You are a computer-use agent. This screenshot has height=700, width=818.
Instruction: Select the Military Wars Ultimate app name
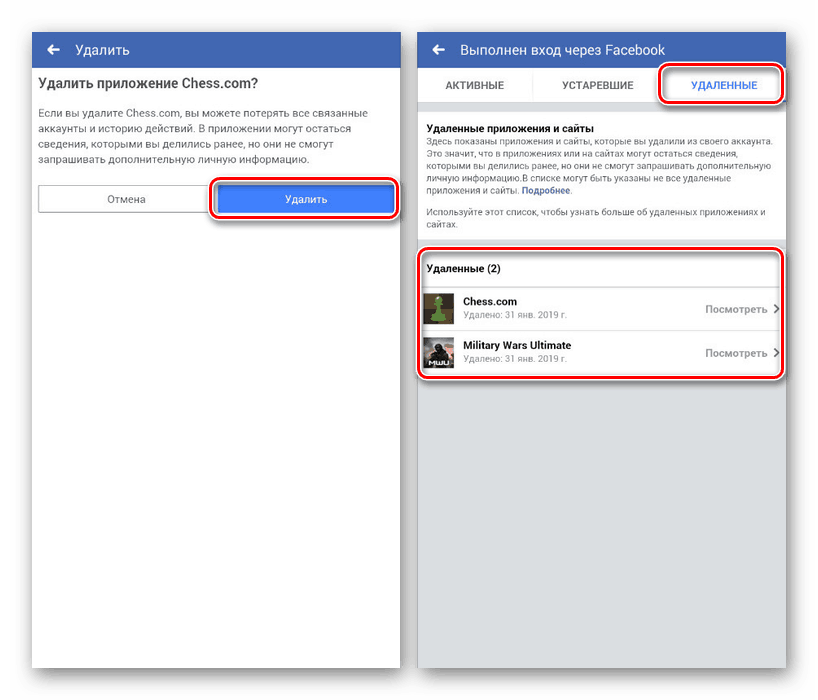(517, 345)
